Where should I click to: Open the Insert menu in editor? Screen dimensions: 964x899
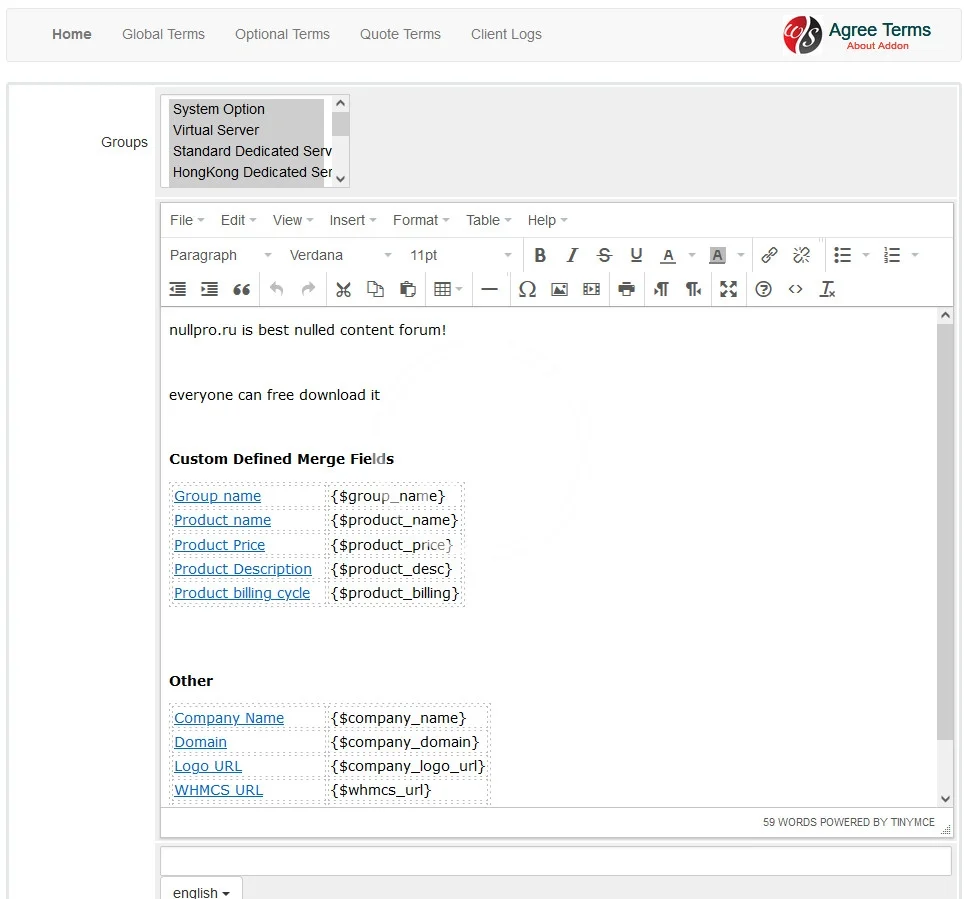pyautogui.click(x=353, y=220)
